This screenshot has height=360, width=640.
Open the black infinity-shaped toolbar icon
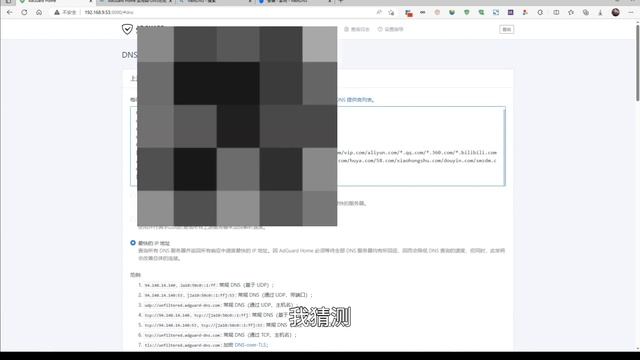click(422, 12)
